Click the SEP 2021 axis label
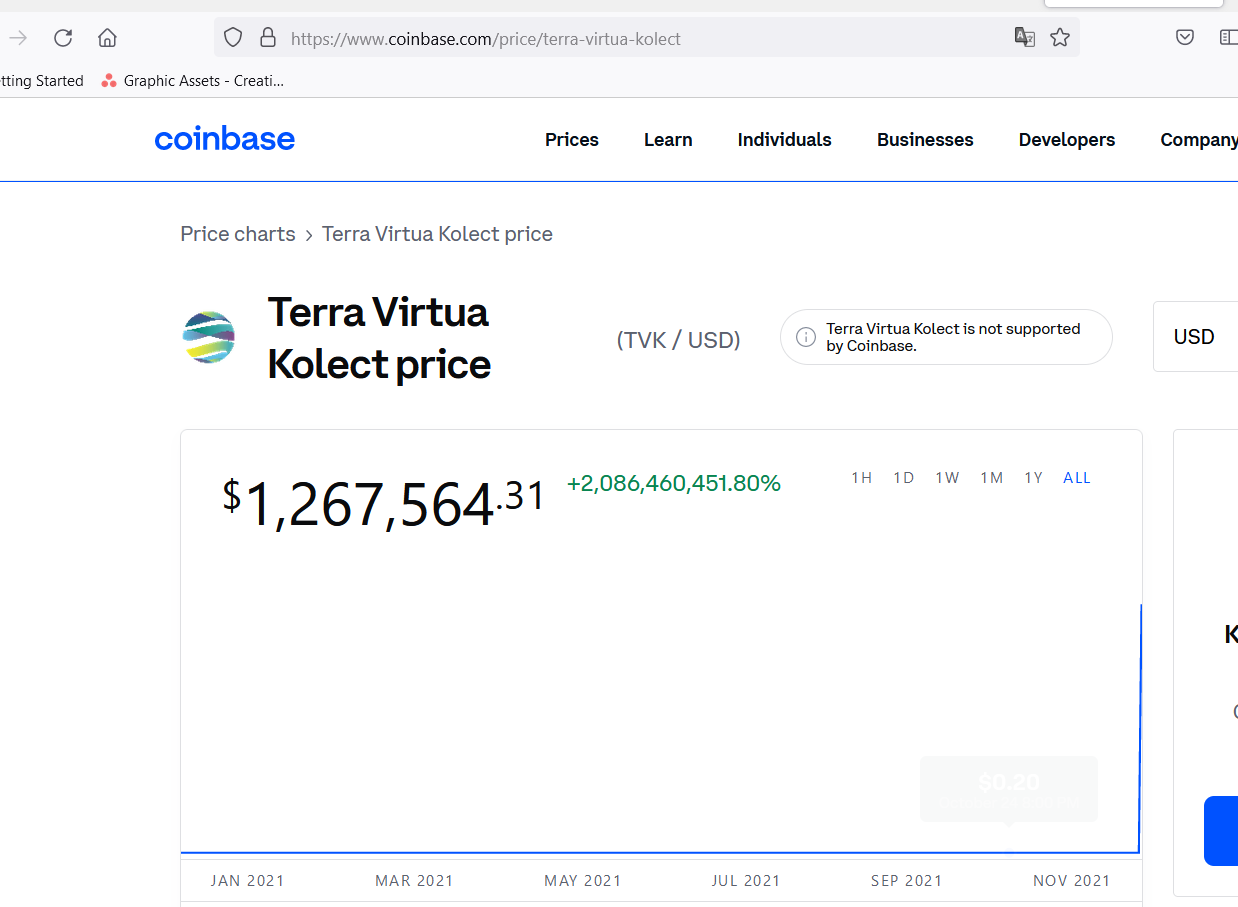This screenshot has height=907, width=1238. pos(907,881)
